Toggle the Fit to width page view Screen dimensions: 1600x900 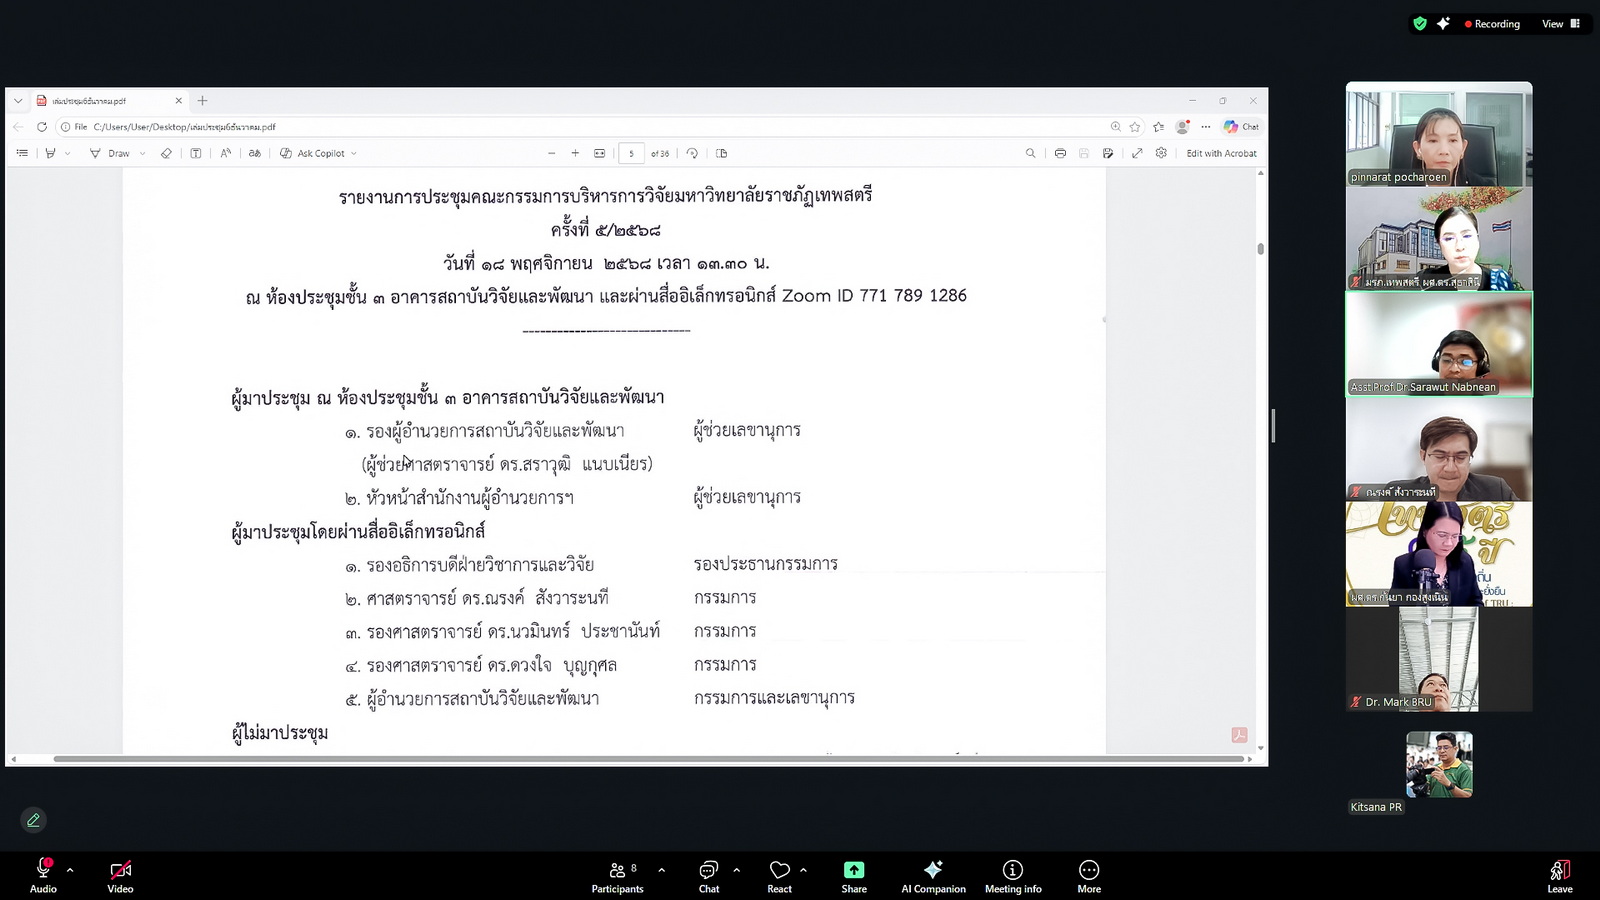[599, 153]
